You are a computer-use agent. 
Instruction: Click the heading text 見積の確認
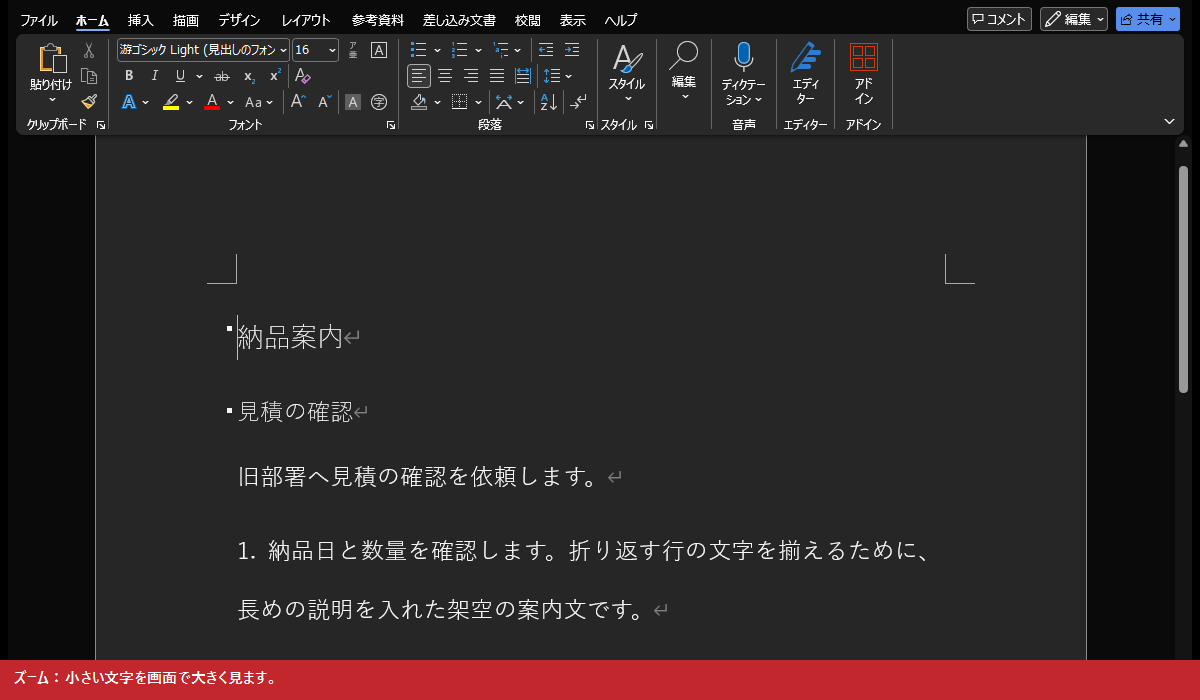point(295,412)
